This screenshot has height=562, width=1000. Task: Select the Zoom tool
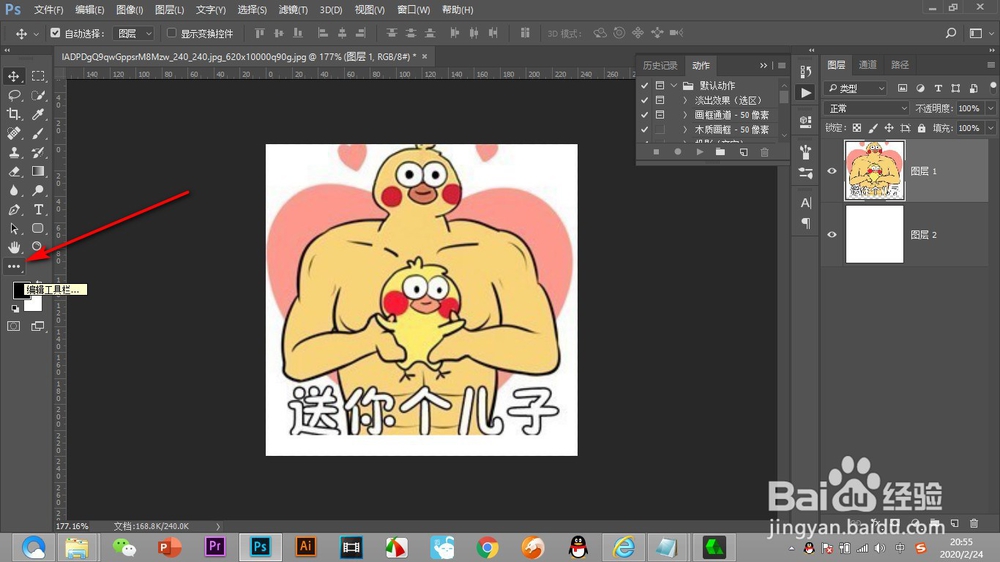pos(38,247)
